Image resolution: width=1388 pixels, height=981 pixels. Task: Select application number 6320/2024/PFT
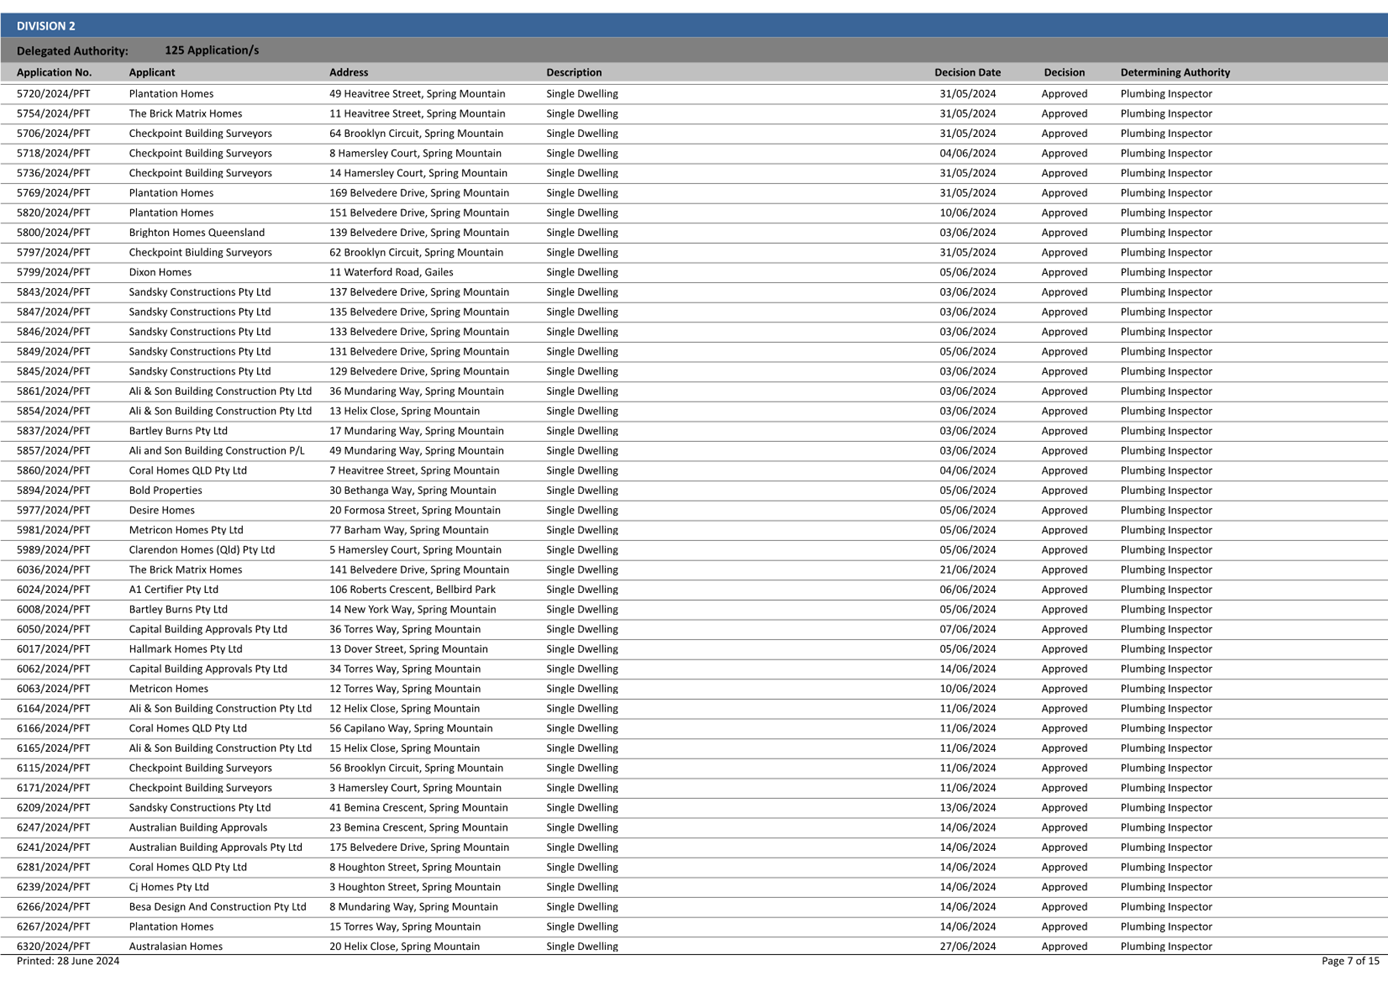(x=53, y=946)
